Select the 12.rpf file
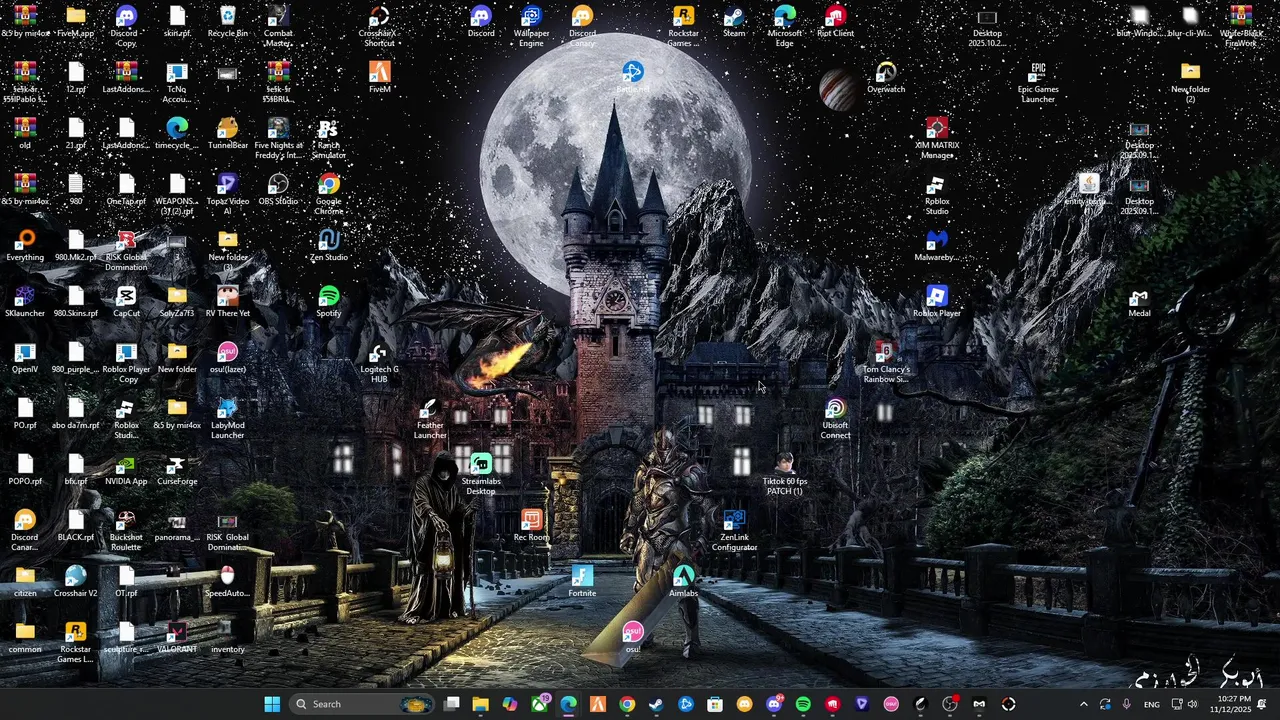The height and width of the screenshot is (720, 1280). 76,78
